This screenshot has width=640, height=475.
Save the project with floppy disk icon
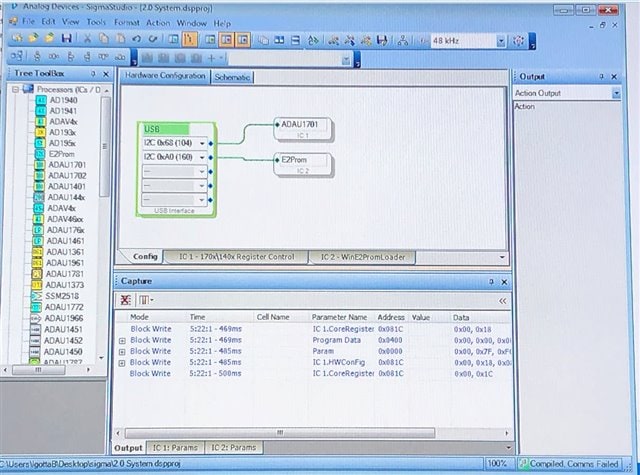67,39
